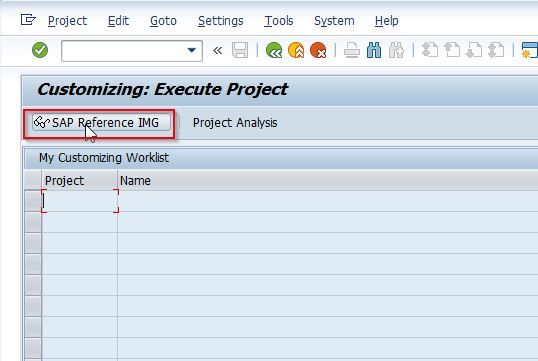Click the yellow Exit up-arrow icon
Image resolution: width=538 pixels, height=361 pixels.
296,50
